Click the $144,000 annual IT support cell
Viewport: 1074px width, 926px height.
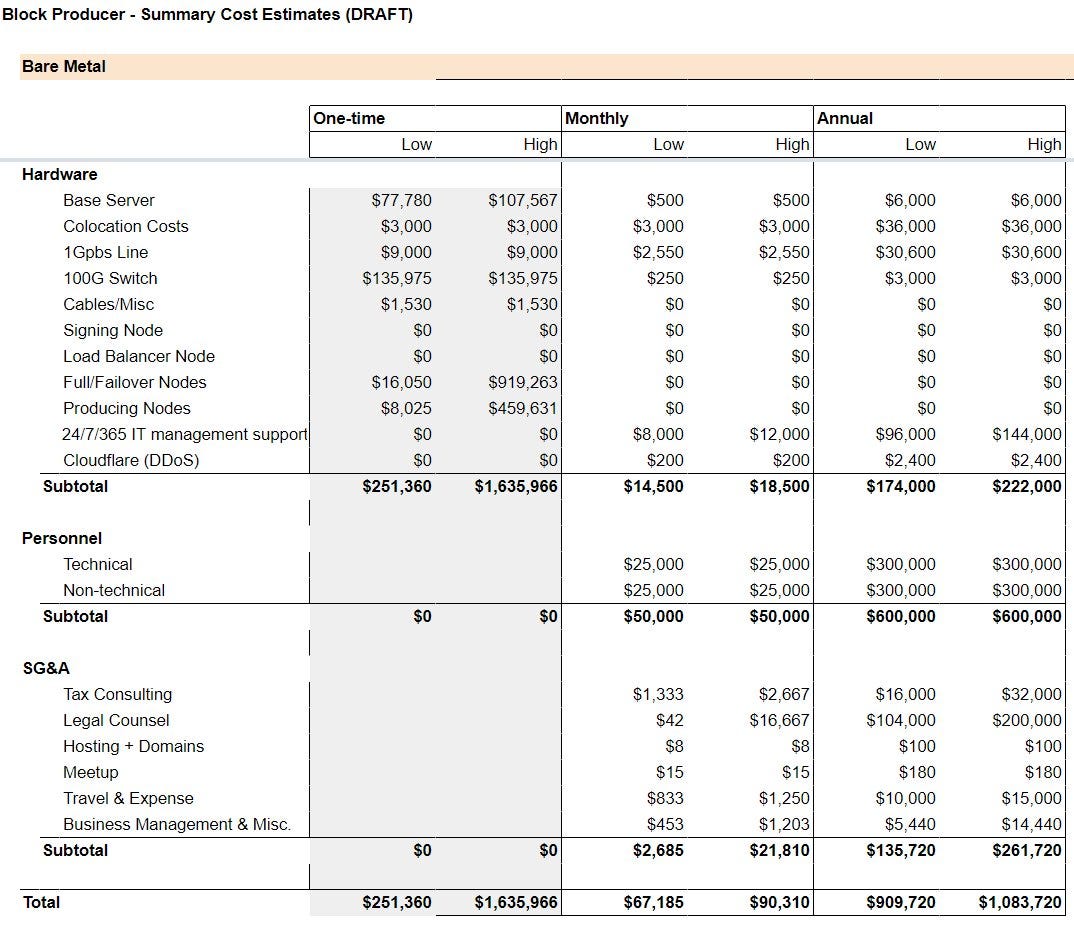click(1027, 434)
